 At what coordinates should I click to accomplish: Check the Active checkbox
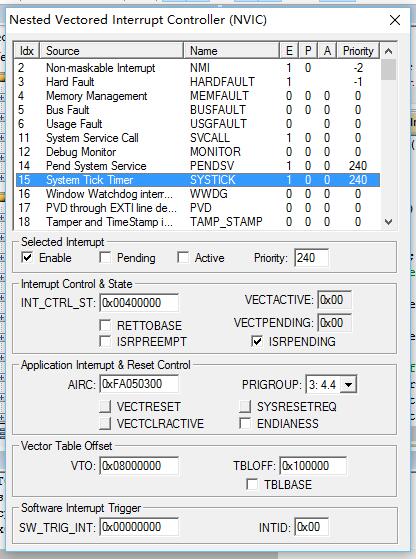click(x=183, y=257)
